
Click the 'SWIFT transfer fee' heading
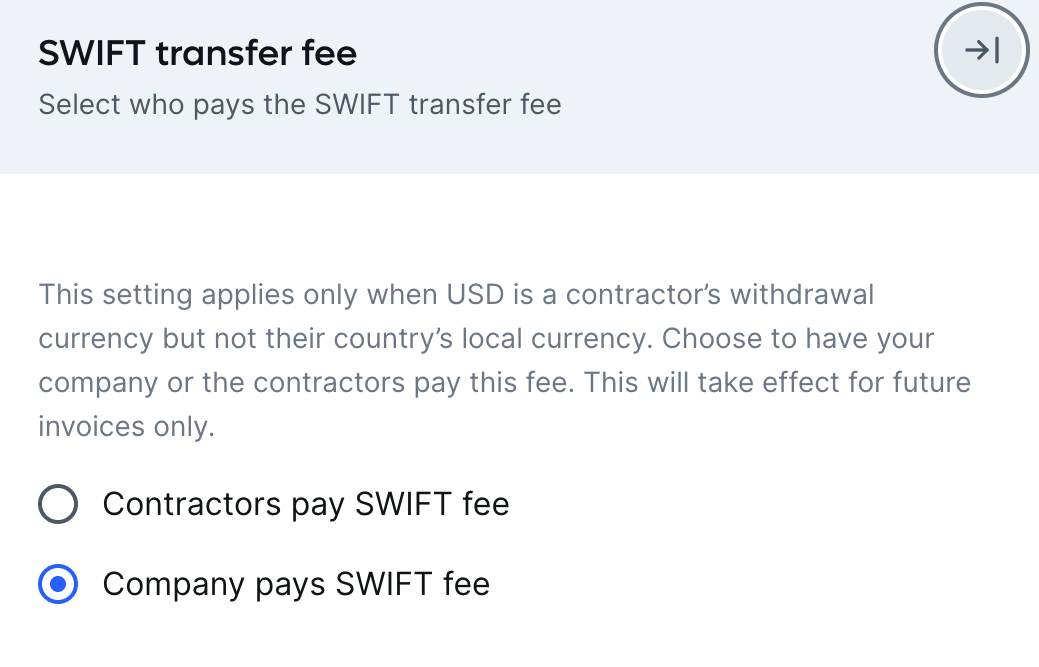pos(197,53)
